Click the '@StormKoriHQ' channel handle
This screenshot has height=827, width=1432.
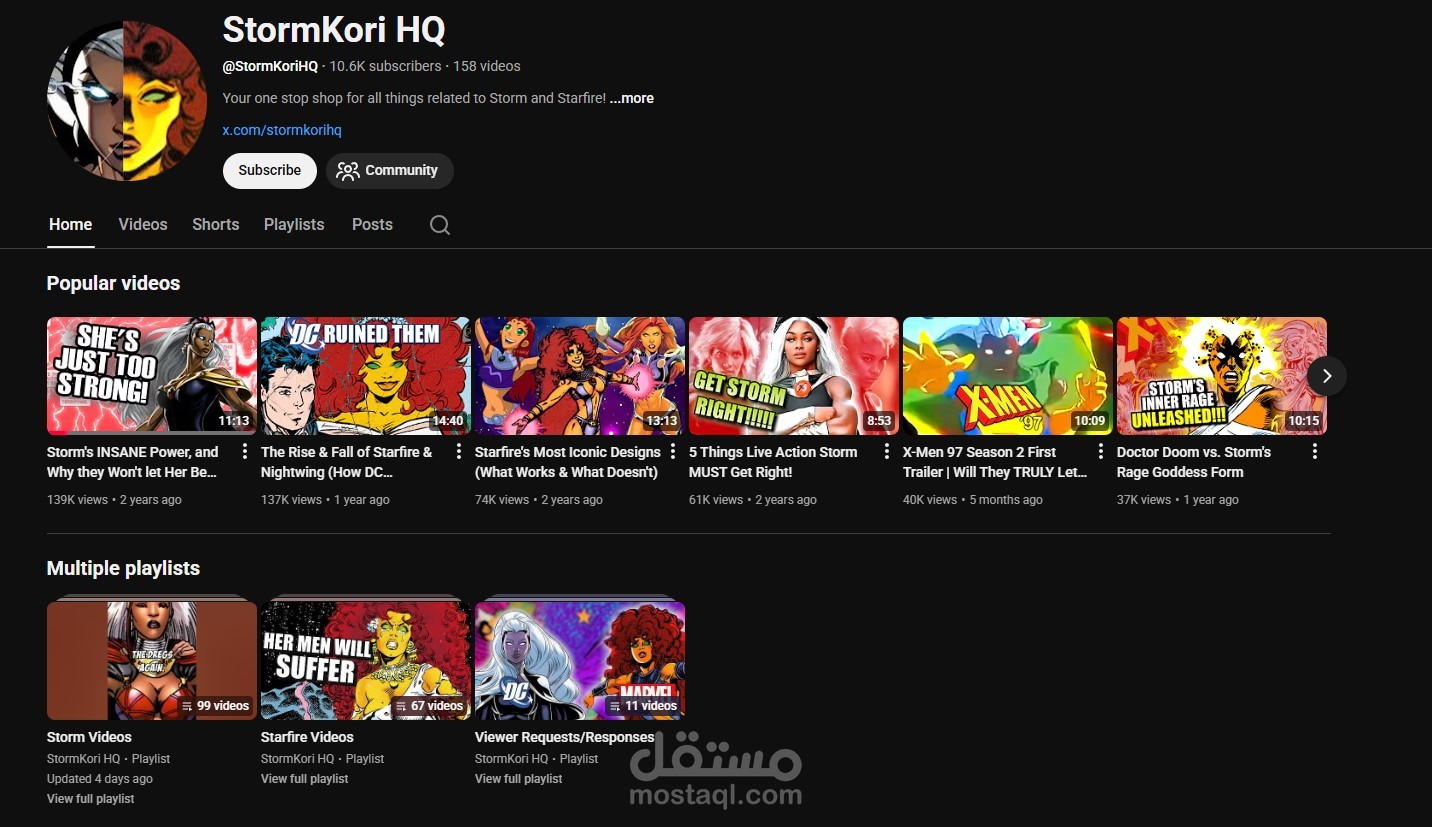coord(270,66)
